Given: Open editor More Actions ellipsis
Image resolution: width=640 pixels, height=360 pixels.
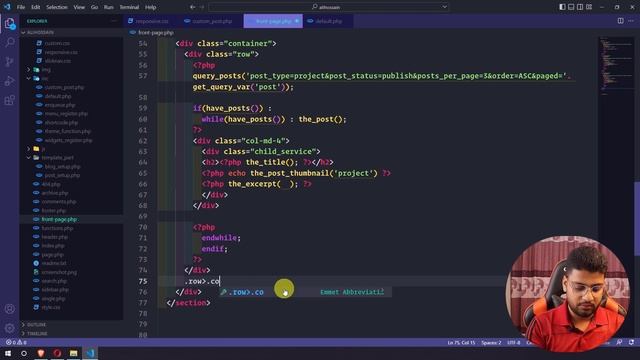Looking at the screenshot, I should (631, 21).
